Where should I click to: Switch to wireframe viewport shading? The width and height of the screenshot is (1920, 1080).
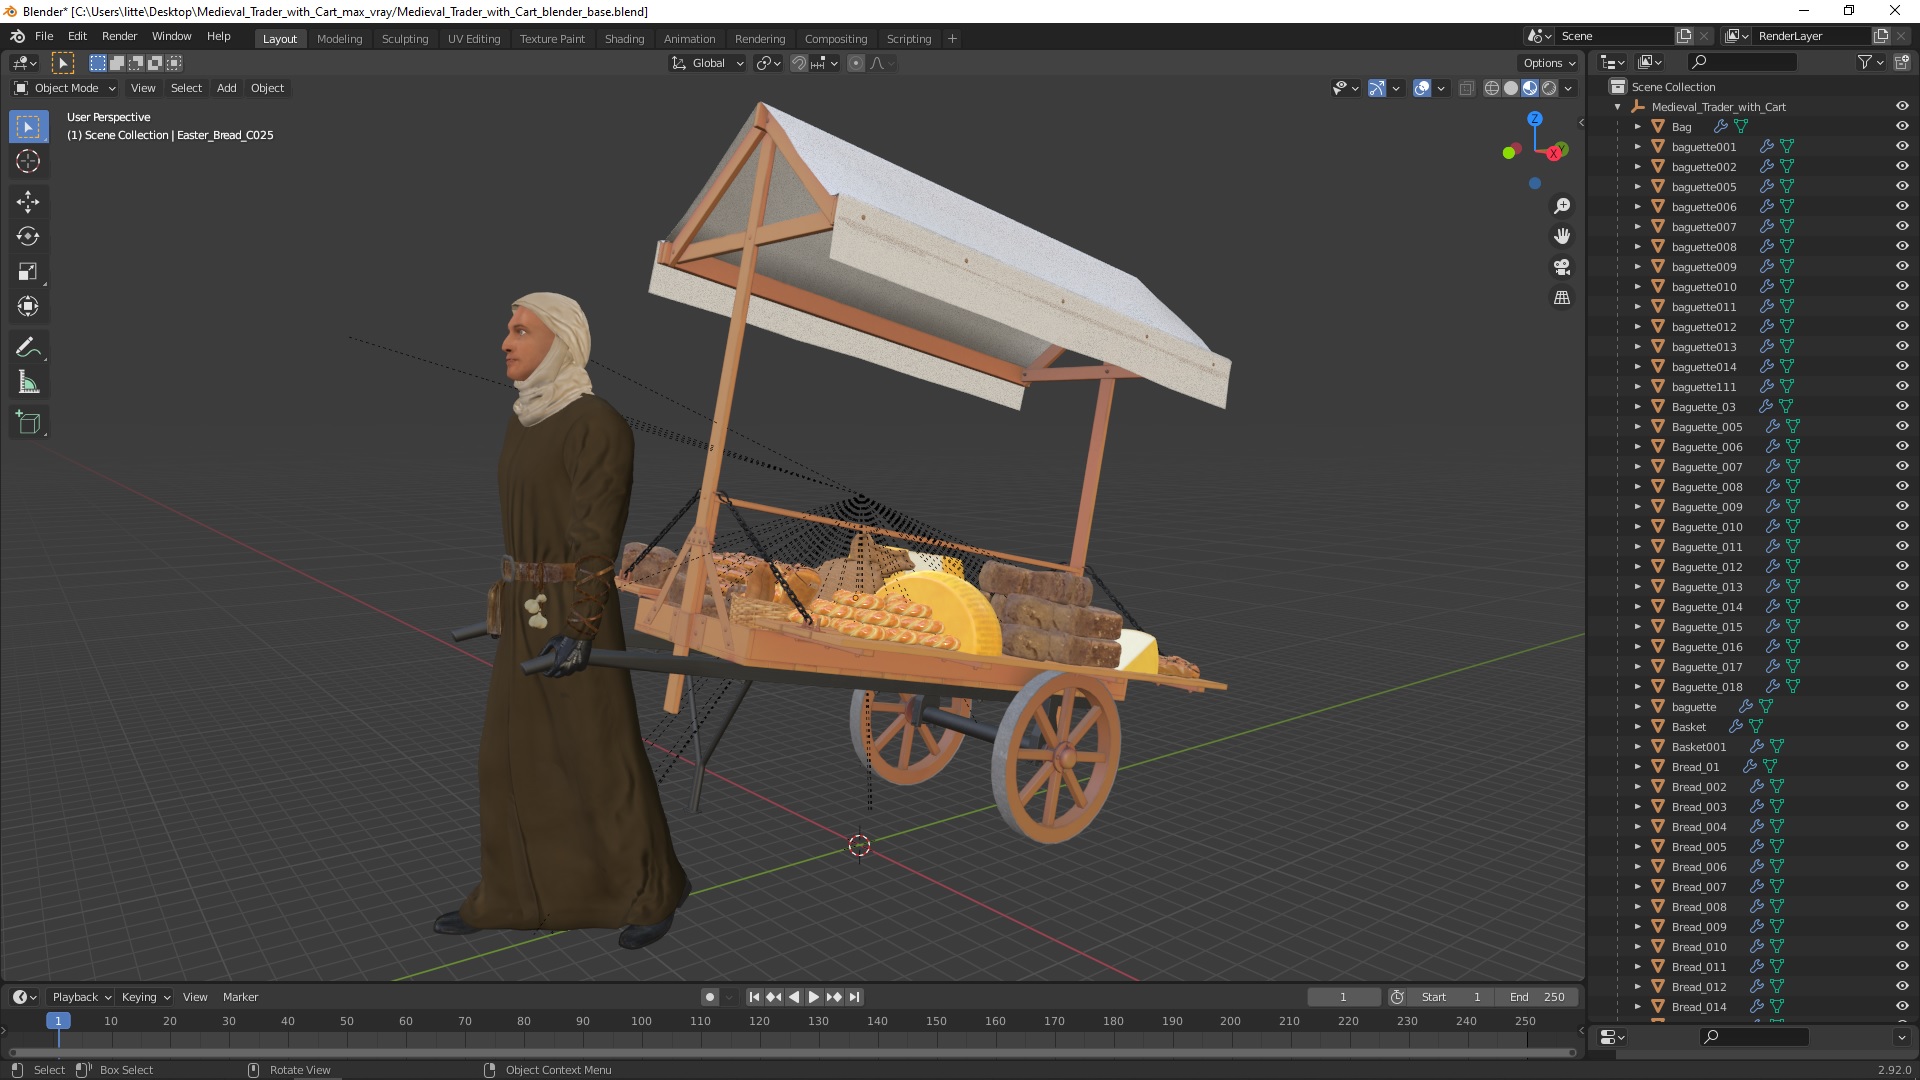1492,88
